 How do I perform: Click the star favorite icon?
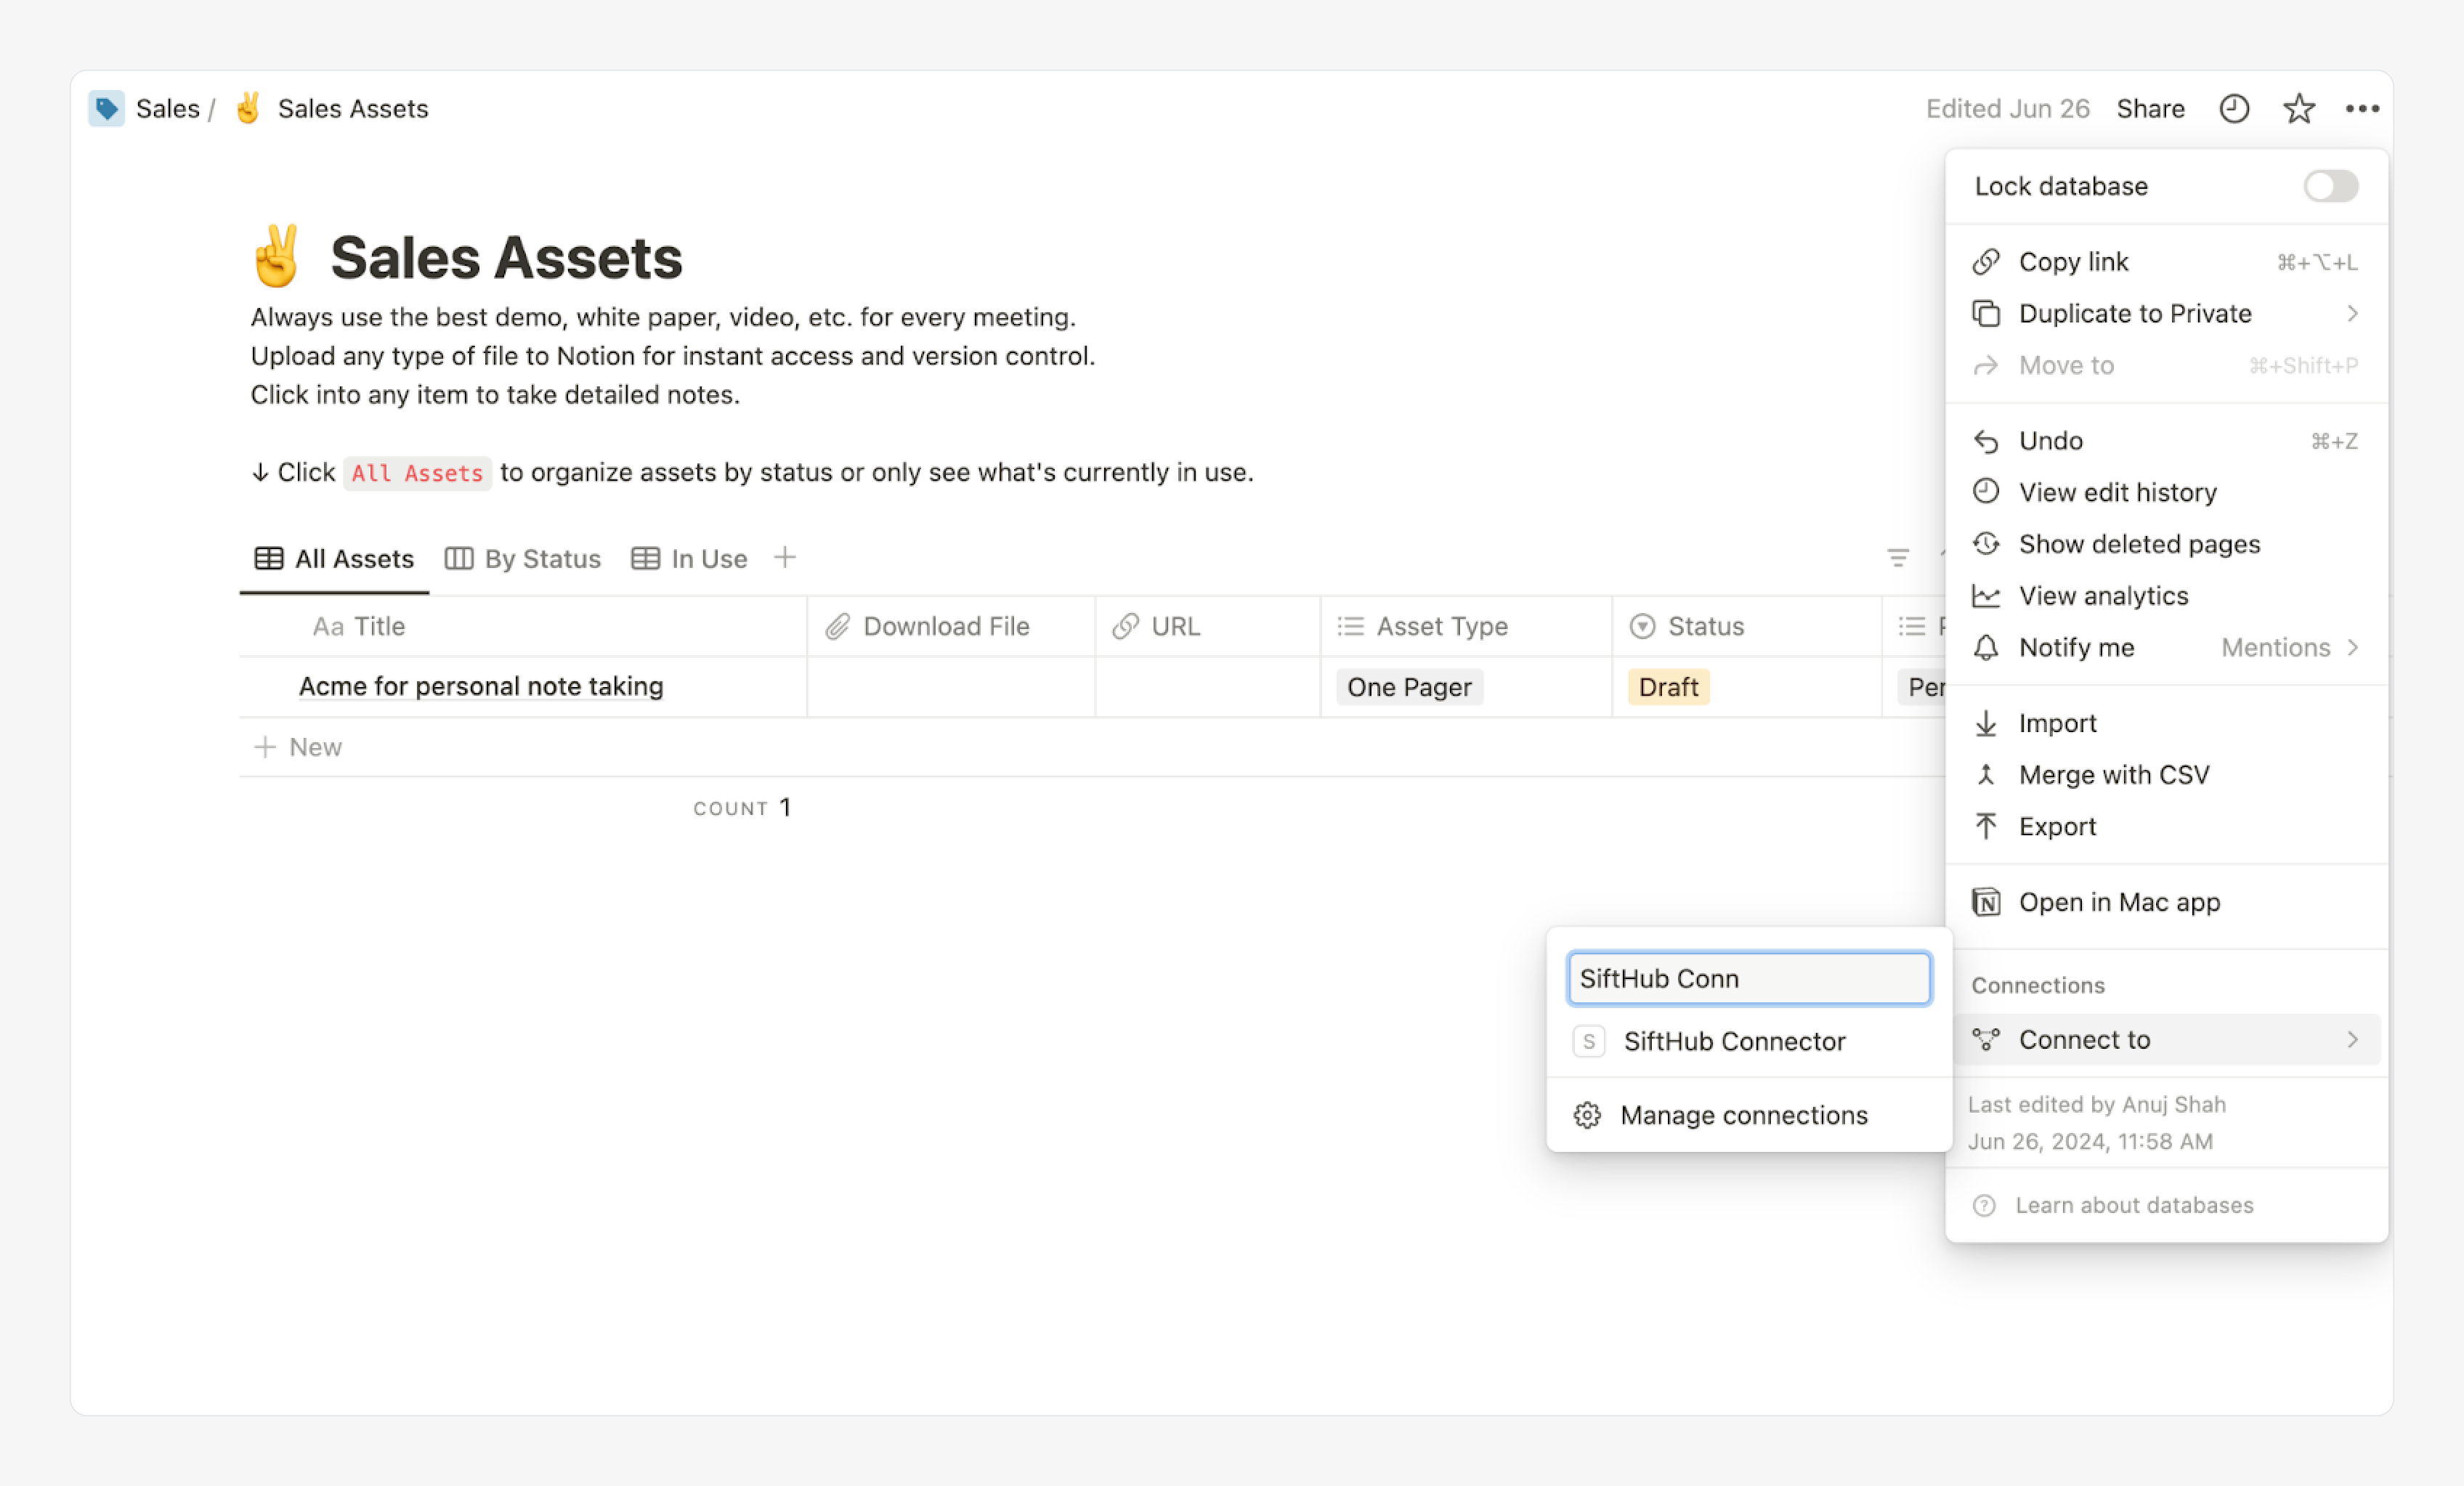2299,108
